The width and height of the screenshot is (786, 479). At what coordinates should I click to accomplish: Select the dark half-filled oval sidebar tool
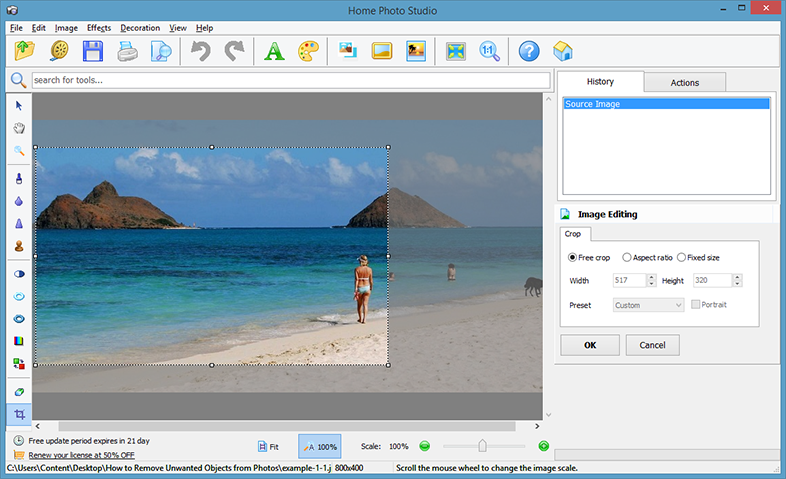19,274
